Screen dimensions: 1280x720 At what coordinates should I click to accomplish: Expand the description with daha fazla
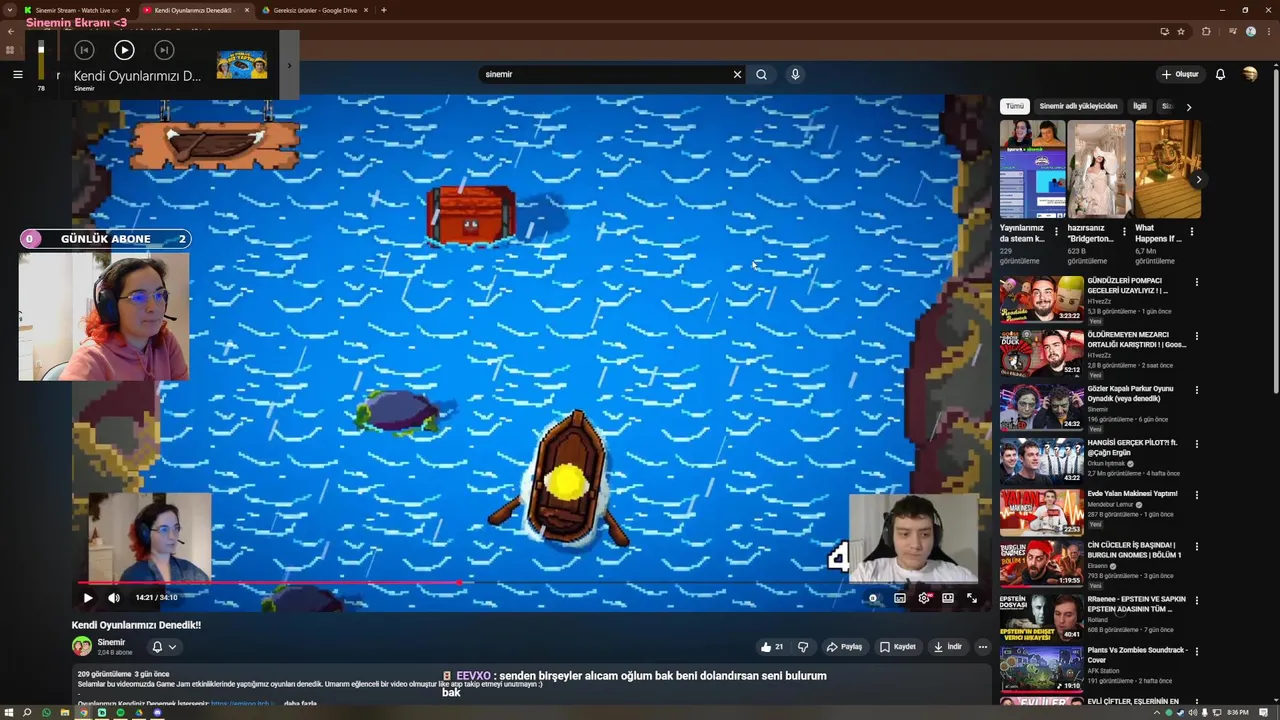tap(300, 703)
